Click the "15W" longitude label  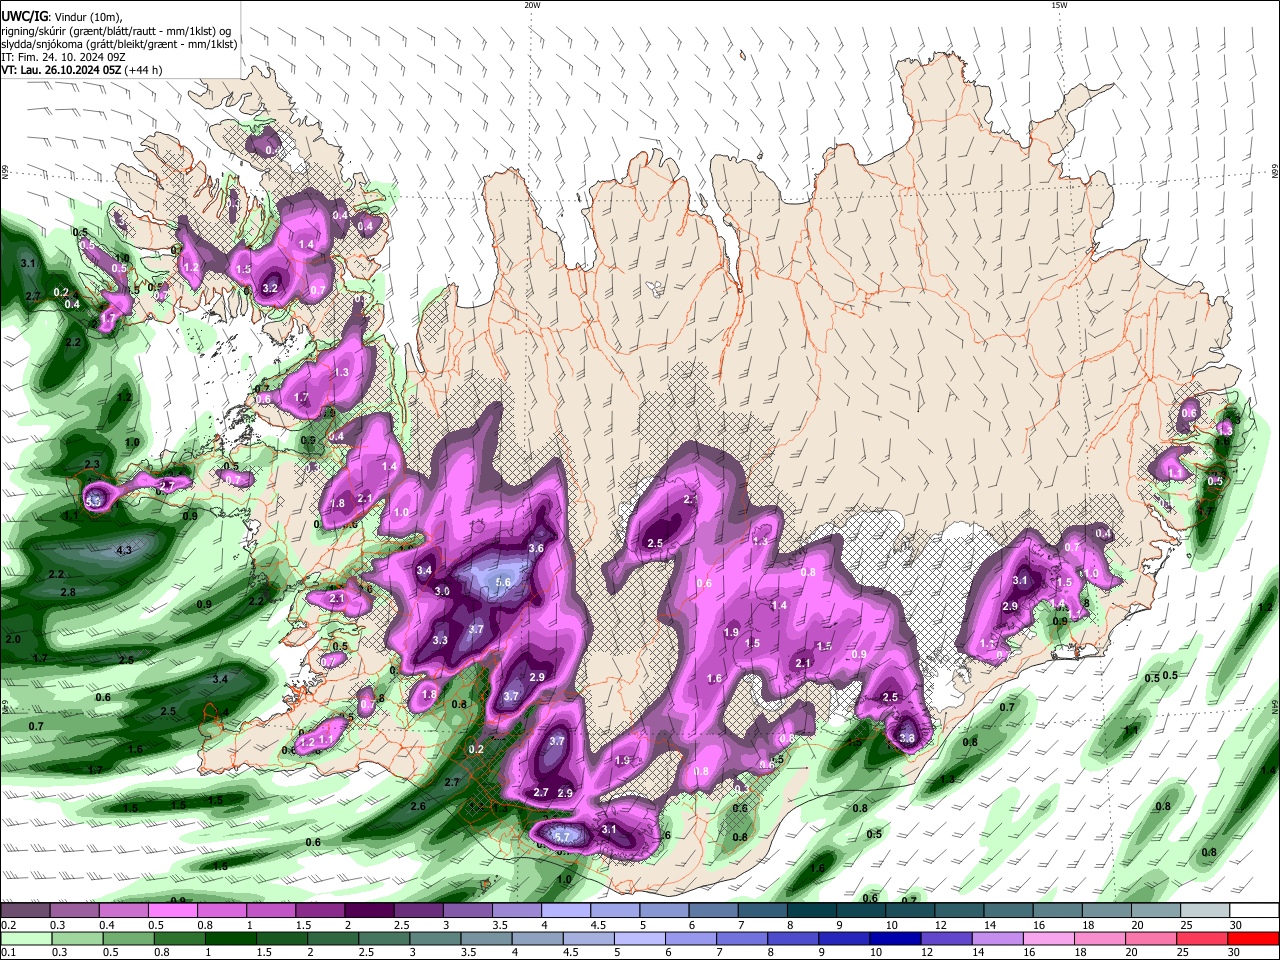pos(1059,5)
